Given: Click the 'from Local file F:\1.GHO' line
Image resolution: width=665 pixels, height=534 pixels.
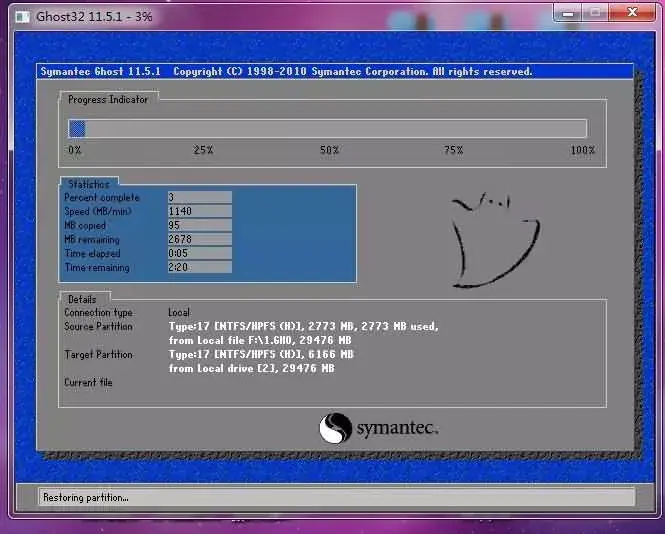Looking at the screenshot, I should pyautogui.click(x=260, y=341).
